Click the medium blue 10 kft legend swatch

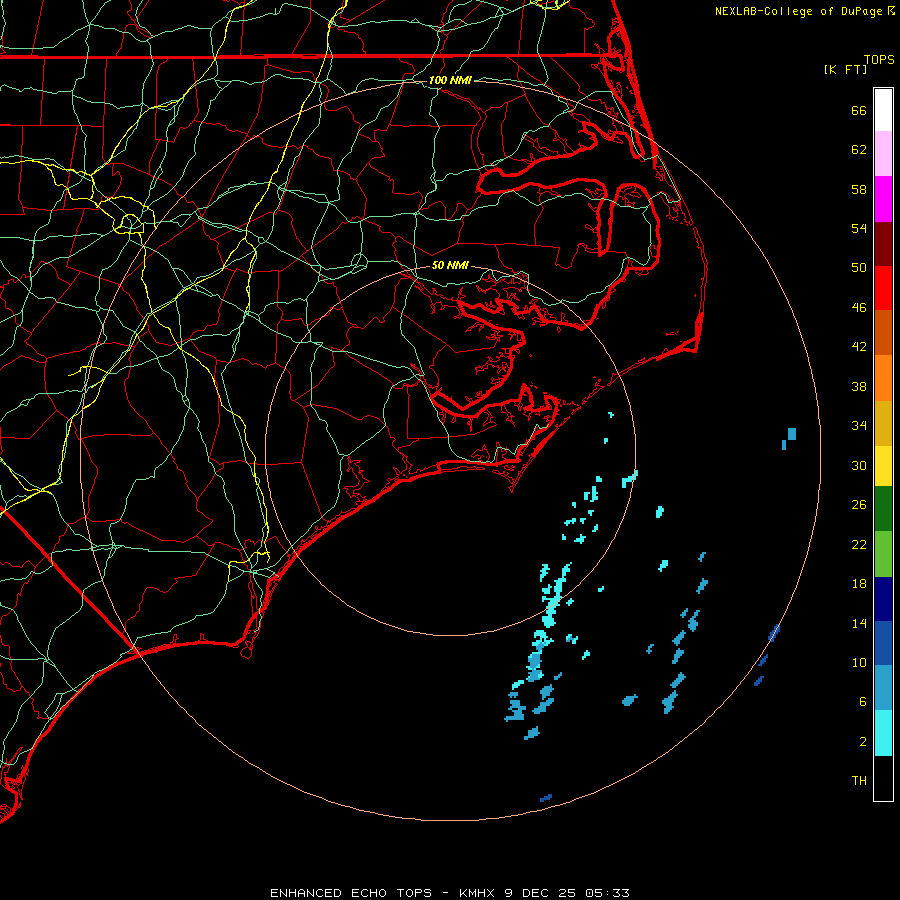883,643
